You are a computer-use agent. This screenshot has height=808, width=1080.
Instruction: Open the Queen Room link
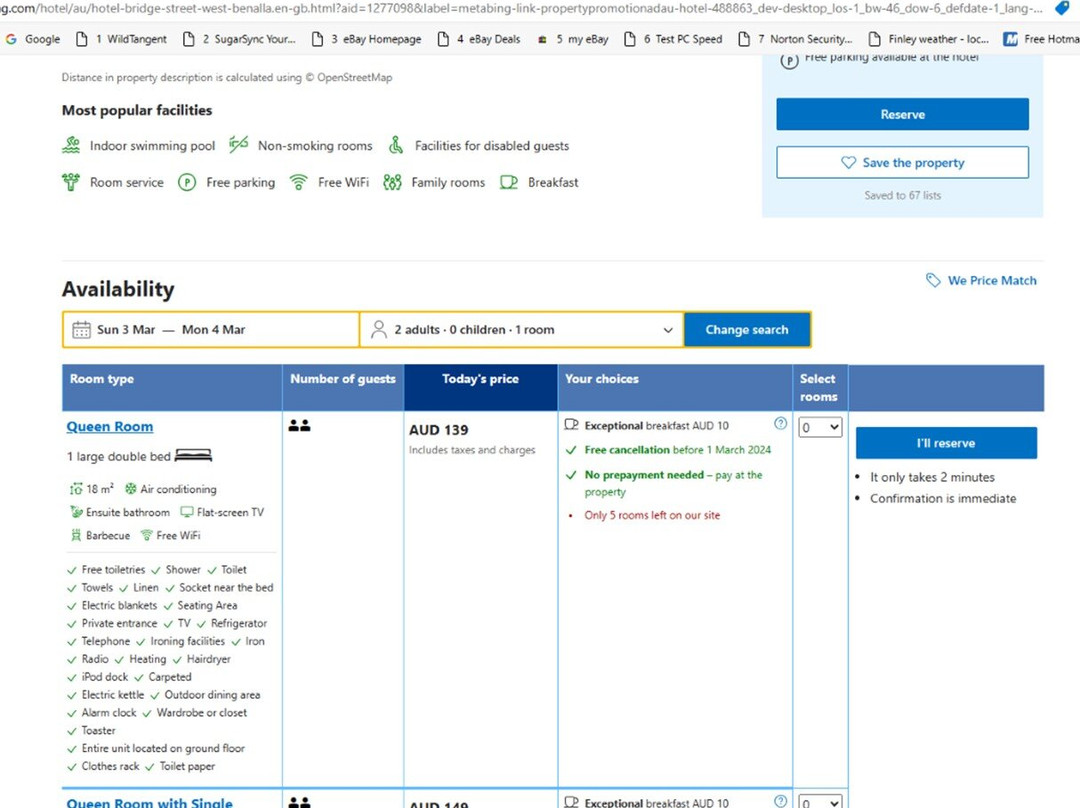coord(110,427)
